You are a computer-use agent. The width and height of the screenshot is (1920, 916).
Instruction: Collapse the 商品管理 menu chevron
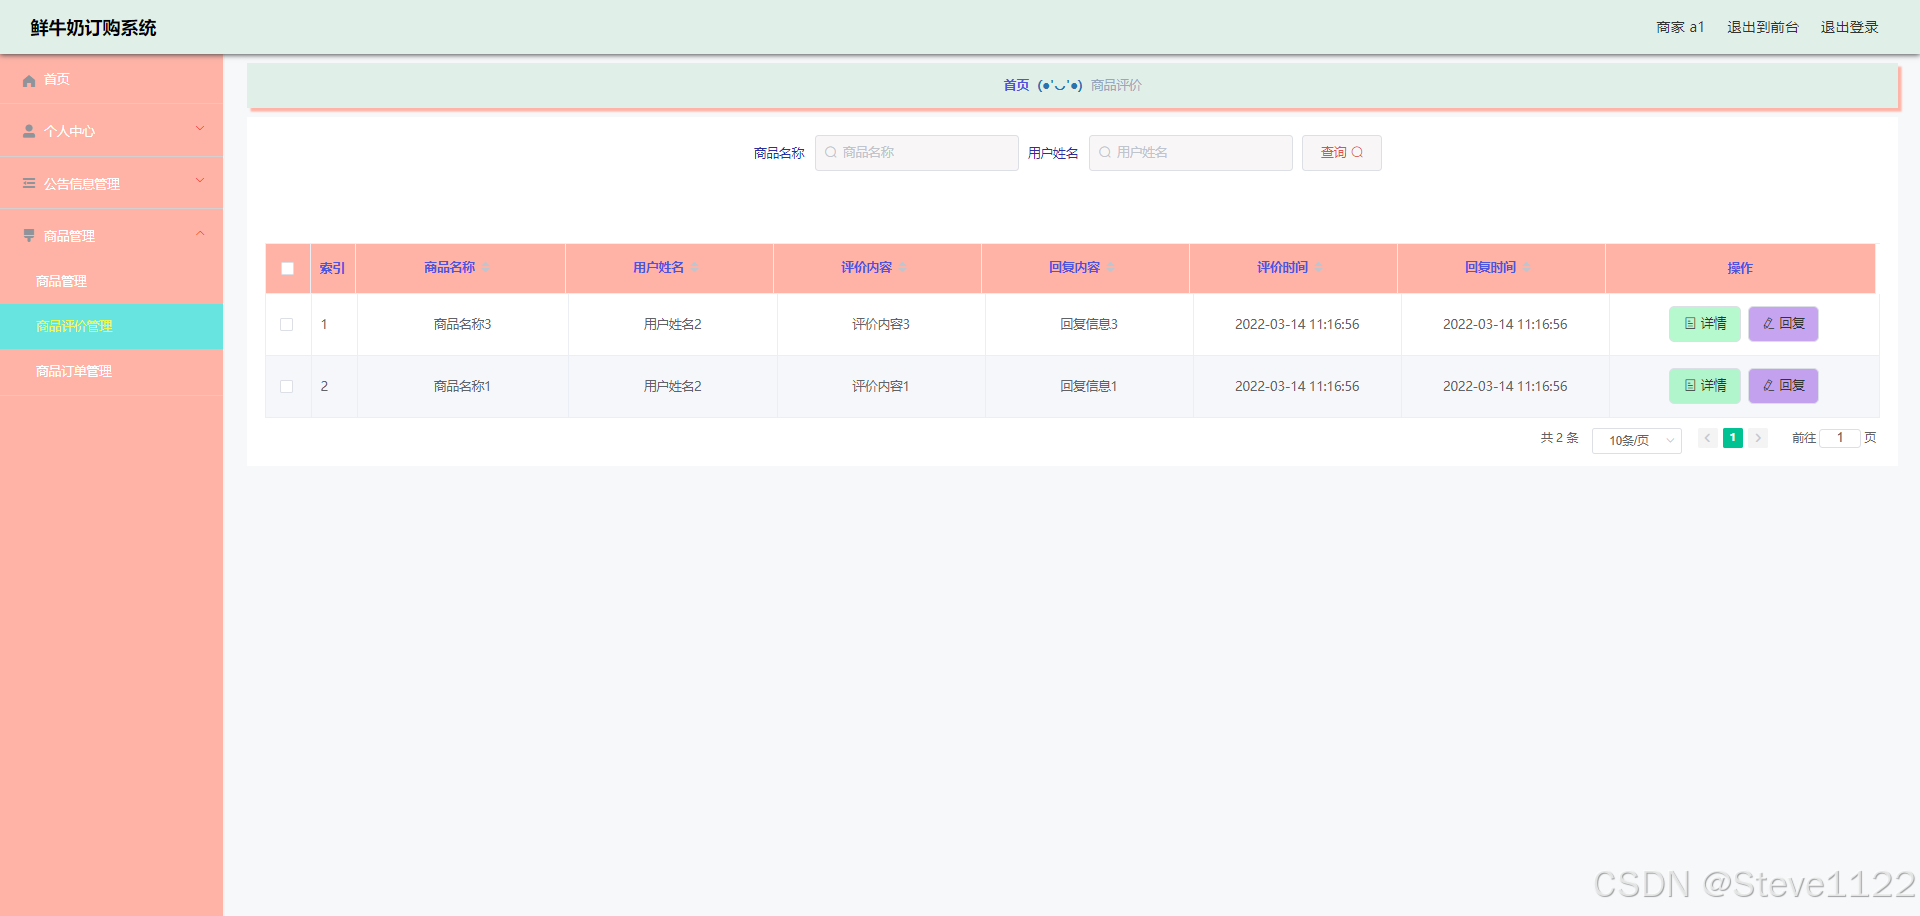[200, 234]
